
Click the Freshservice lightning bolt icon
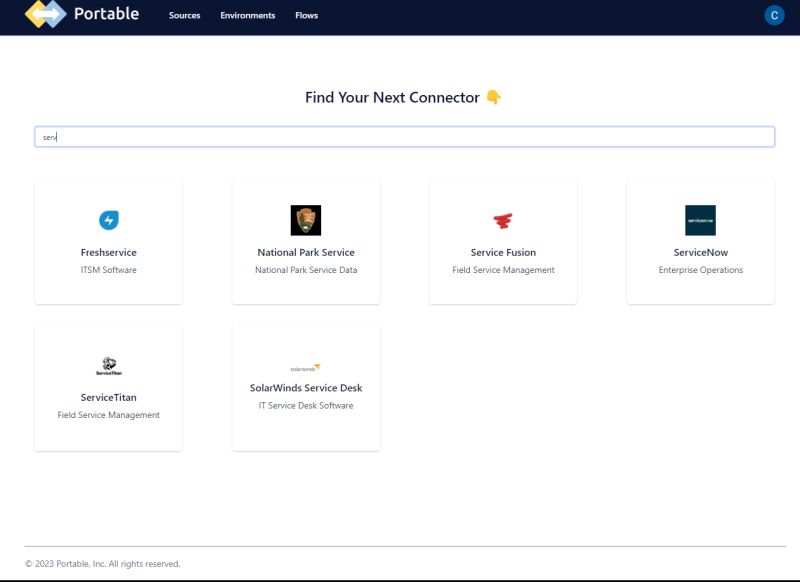pos(108,220)
